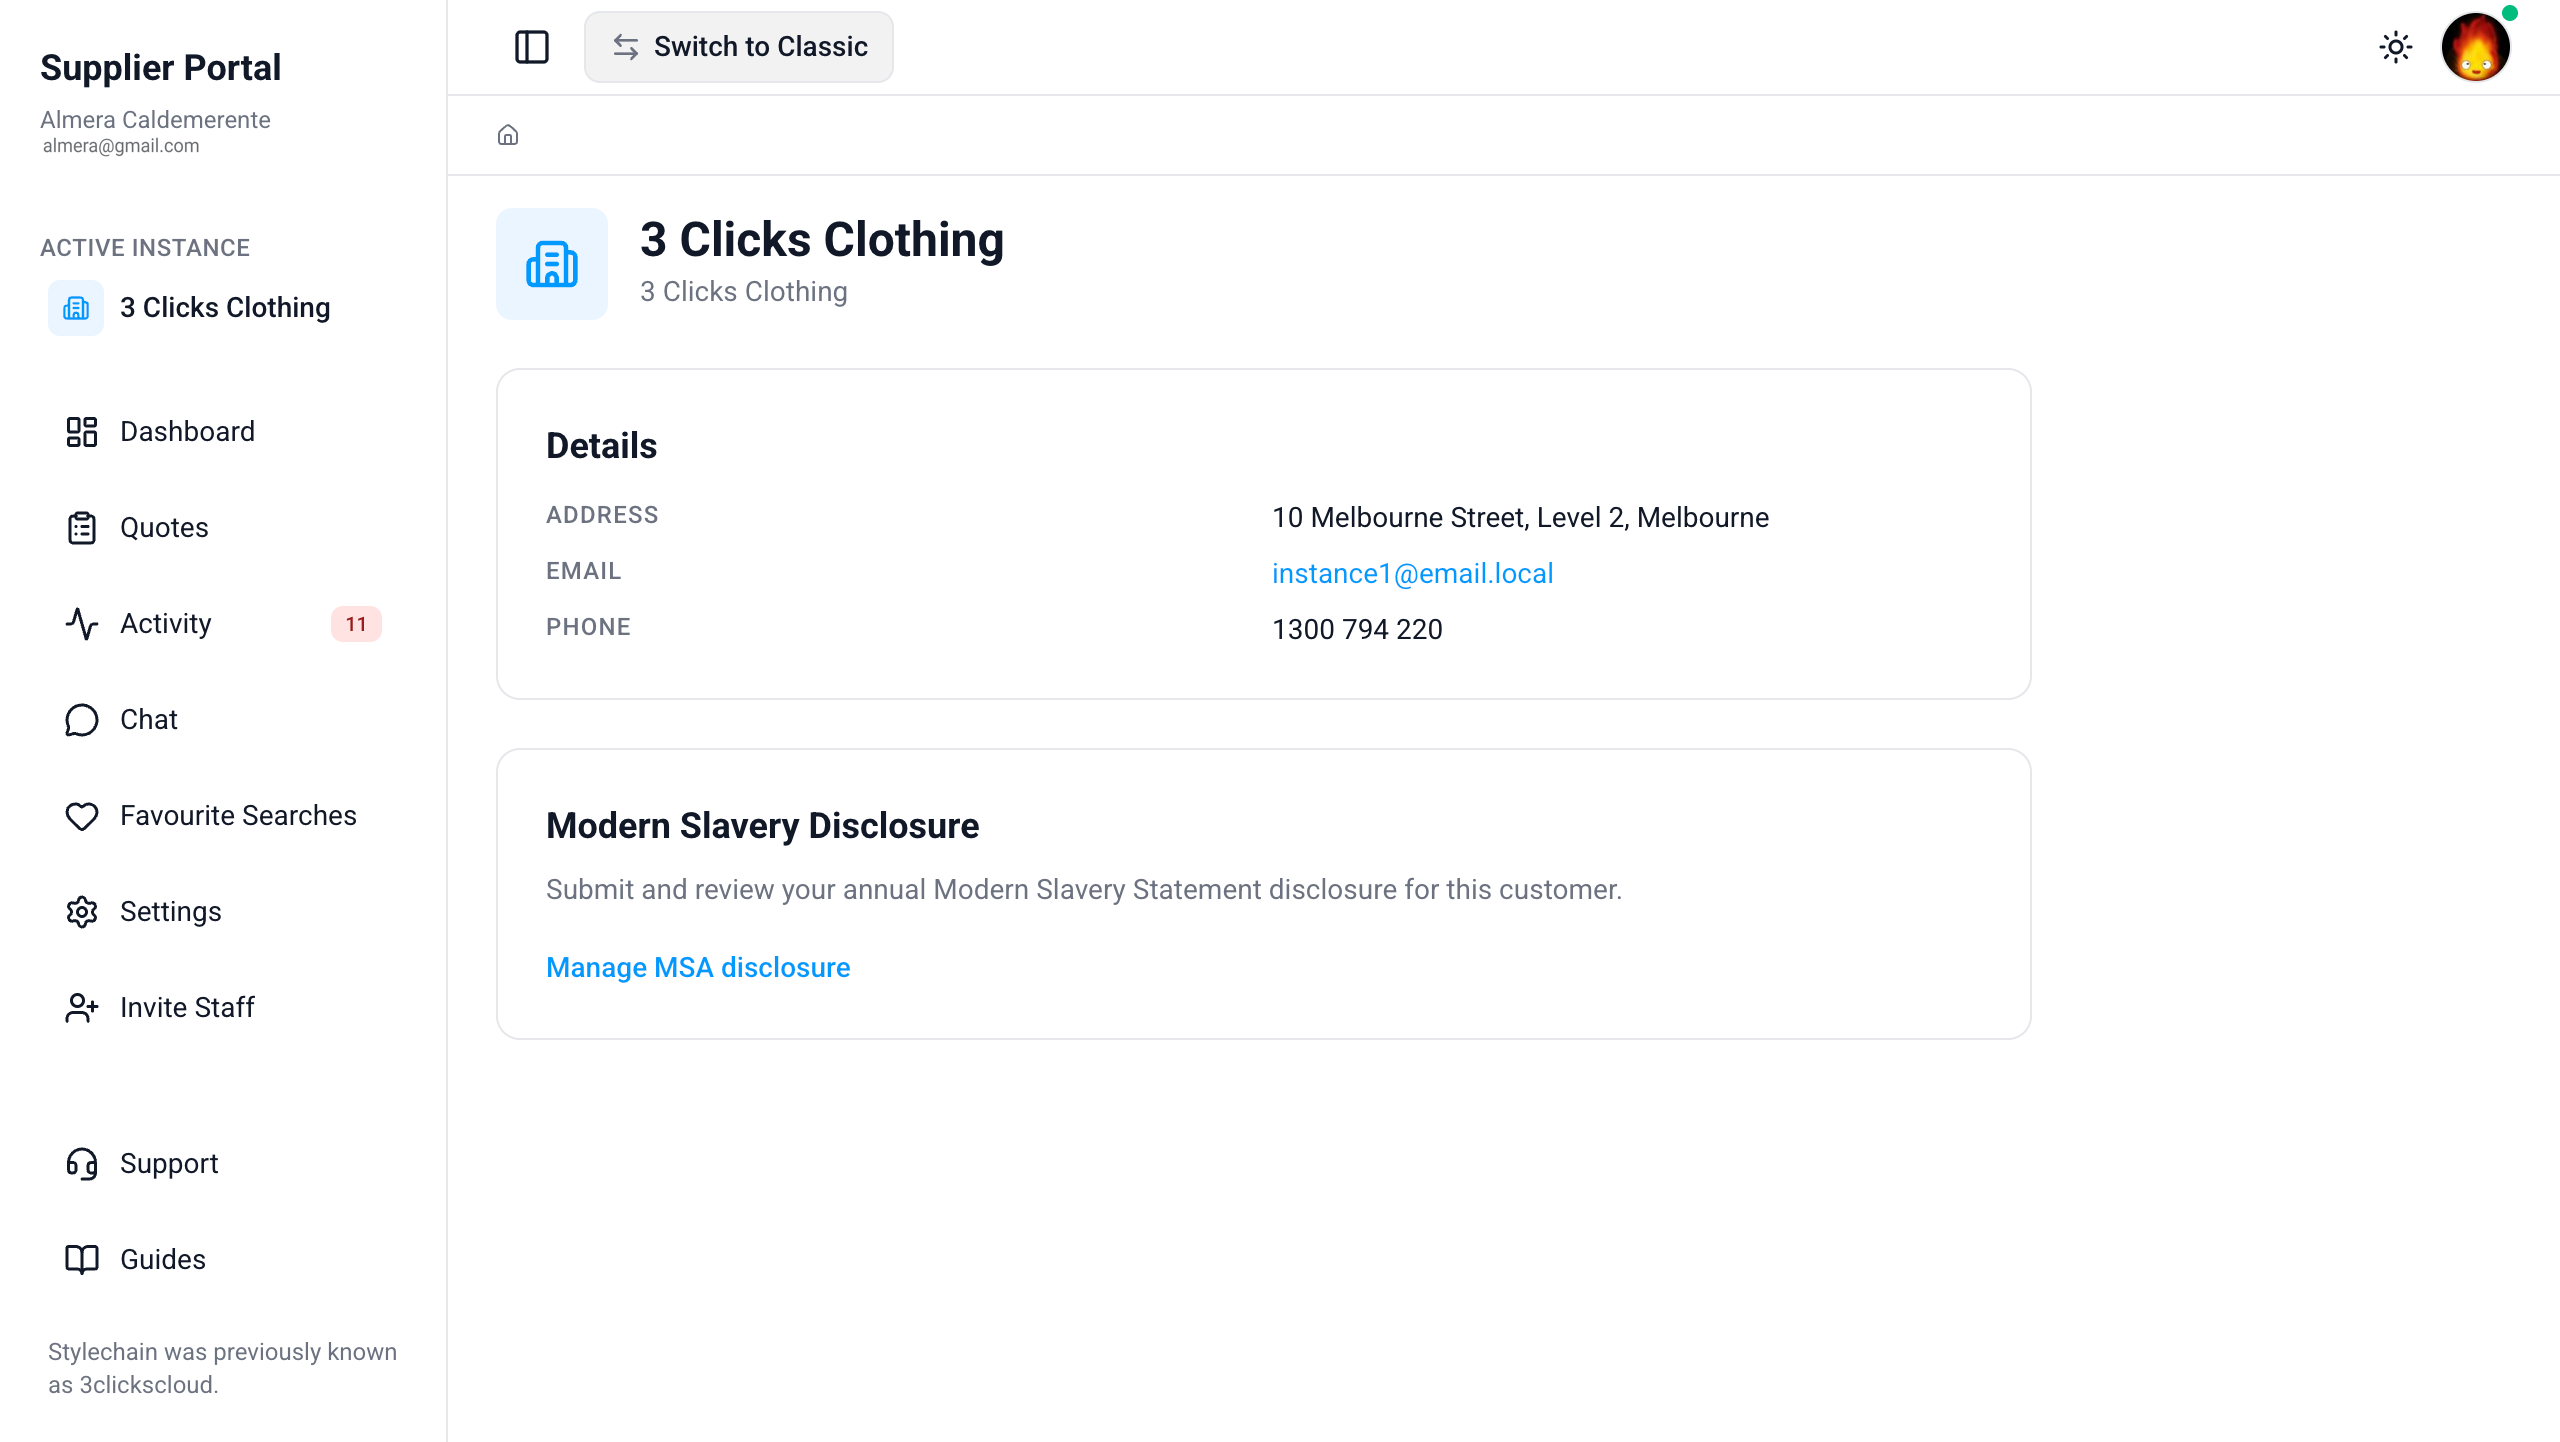This screenshot has height=1442, width=2560.
Task: Click the Activity pulse icon
Action: [x=82, y=624]
